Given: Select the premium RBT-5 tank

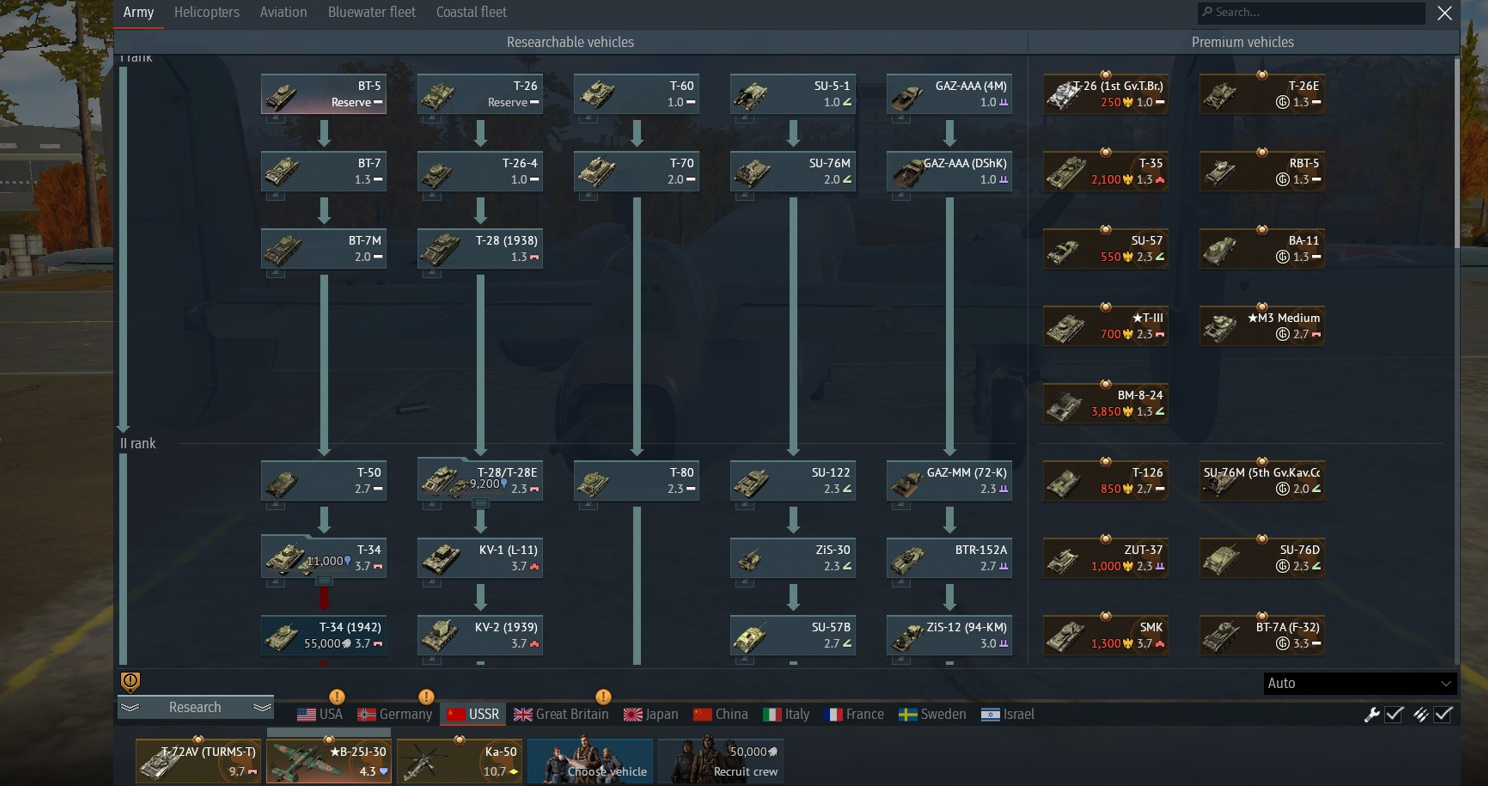Looking at the screenshot, I should click(1262, 171).
